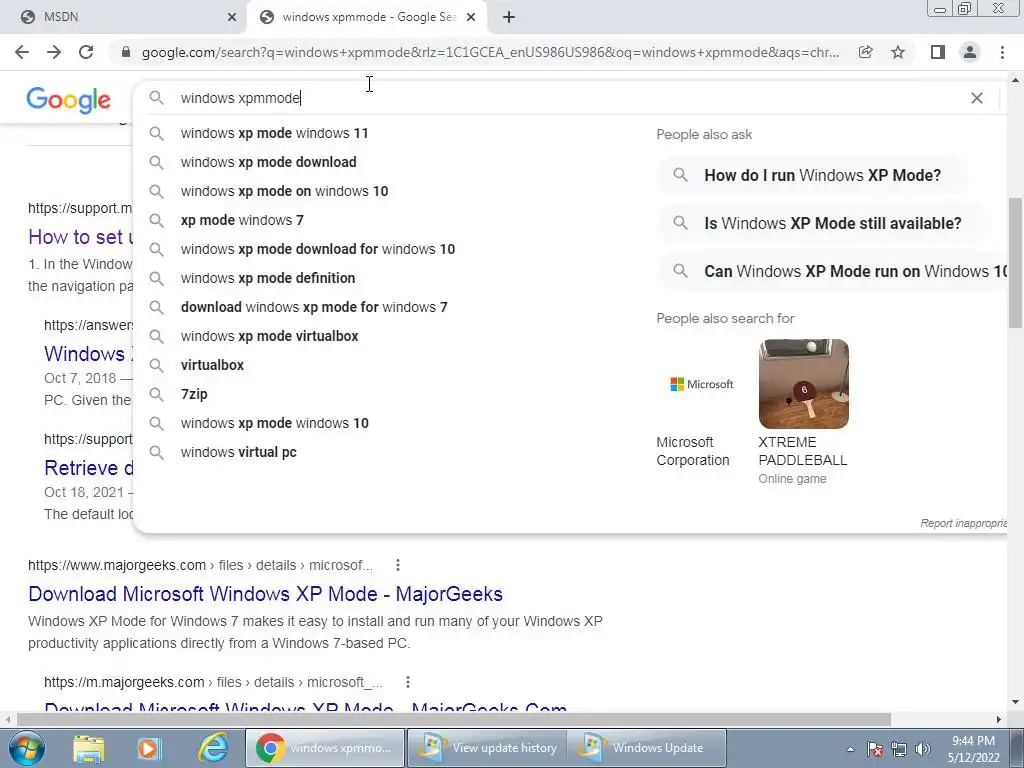Open Internet Explorer from the taskbar

(214, 748)
